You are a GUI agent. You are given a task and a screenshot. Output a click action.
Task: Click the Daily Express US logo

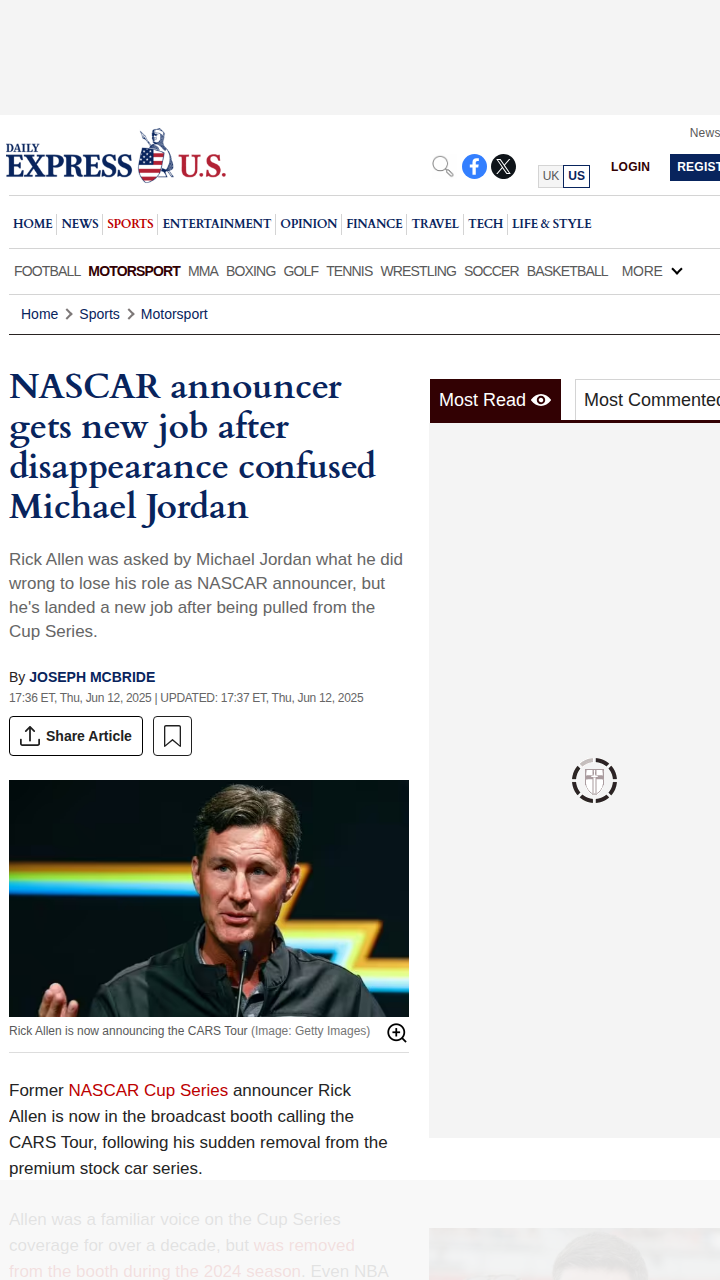(116, 157)
